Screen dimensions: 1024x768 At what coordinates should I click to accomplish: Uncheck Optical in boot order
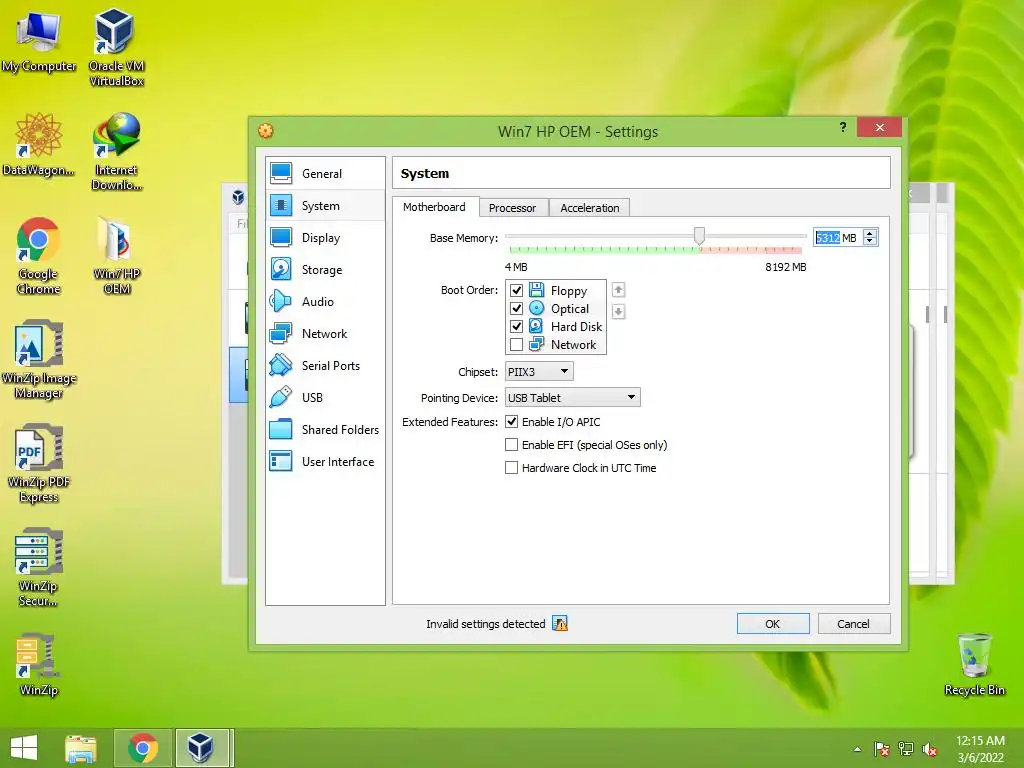point(517,308)
